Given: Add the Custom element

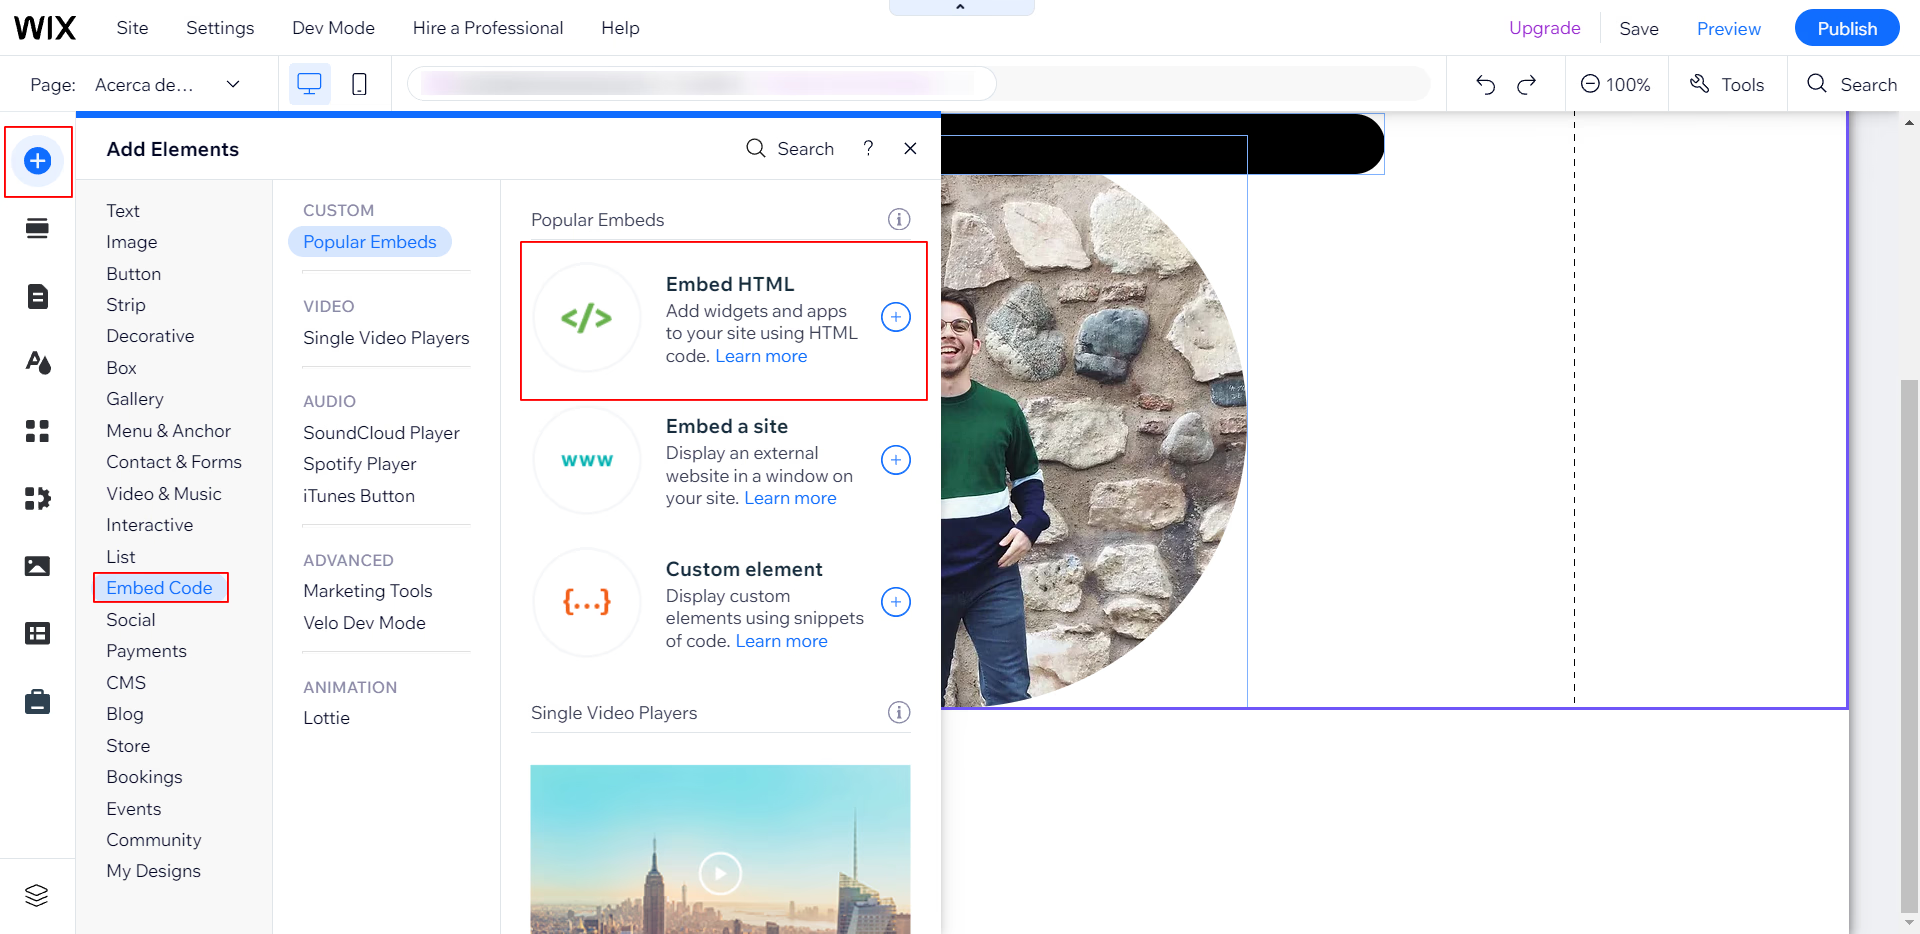Looking at the screenshot, I should coord(896,602).
